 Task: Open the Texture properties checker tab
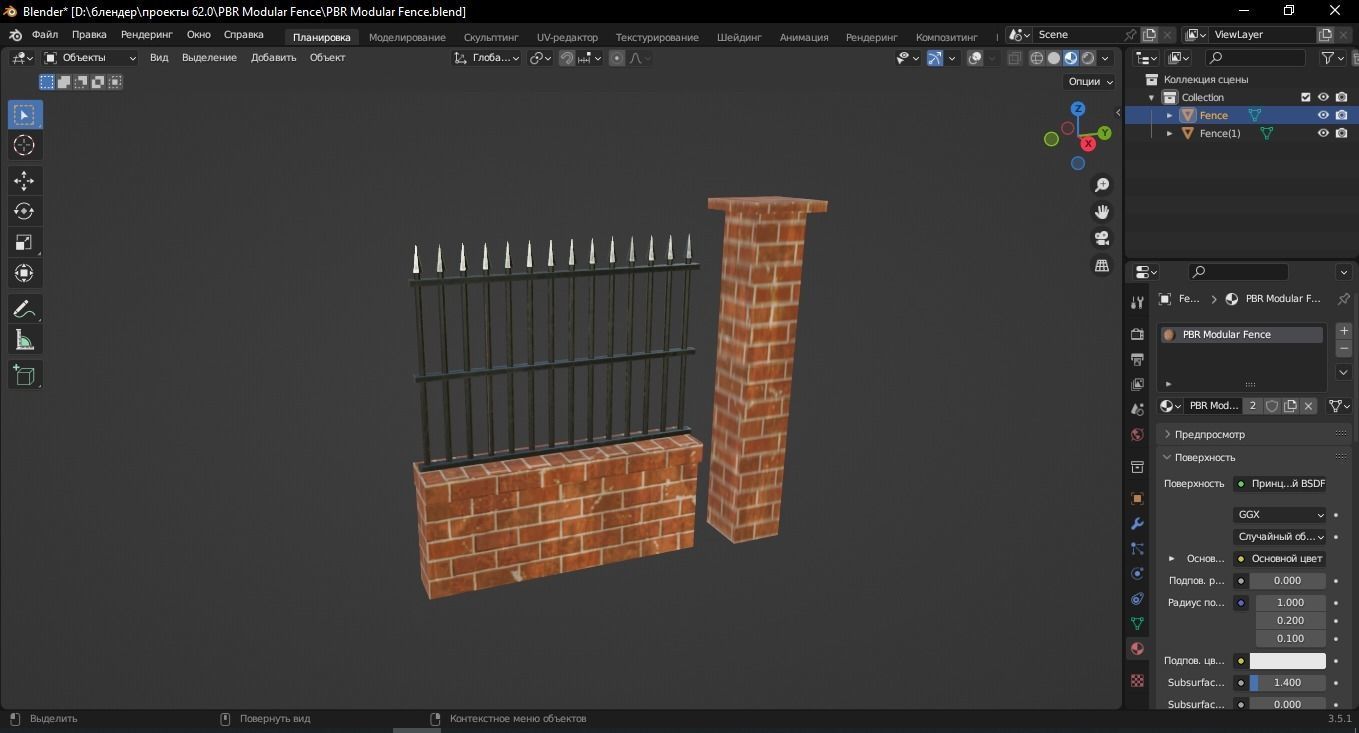1137,680
